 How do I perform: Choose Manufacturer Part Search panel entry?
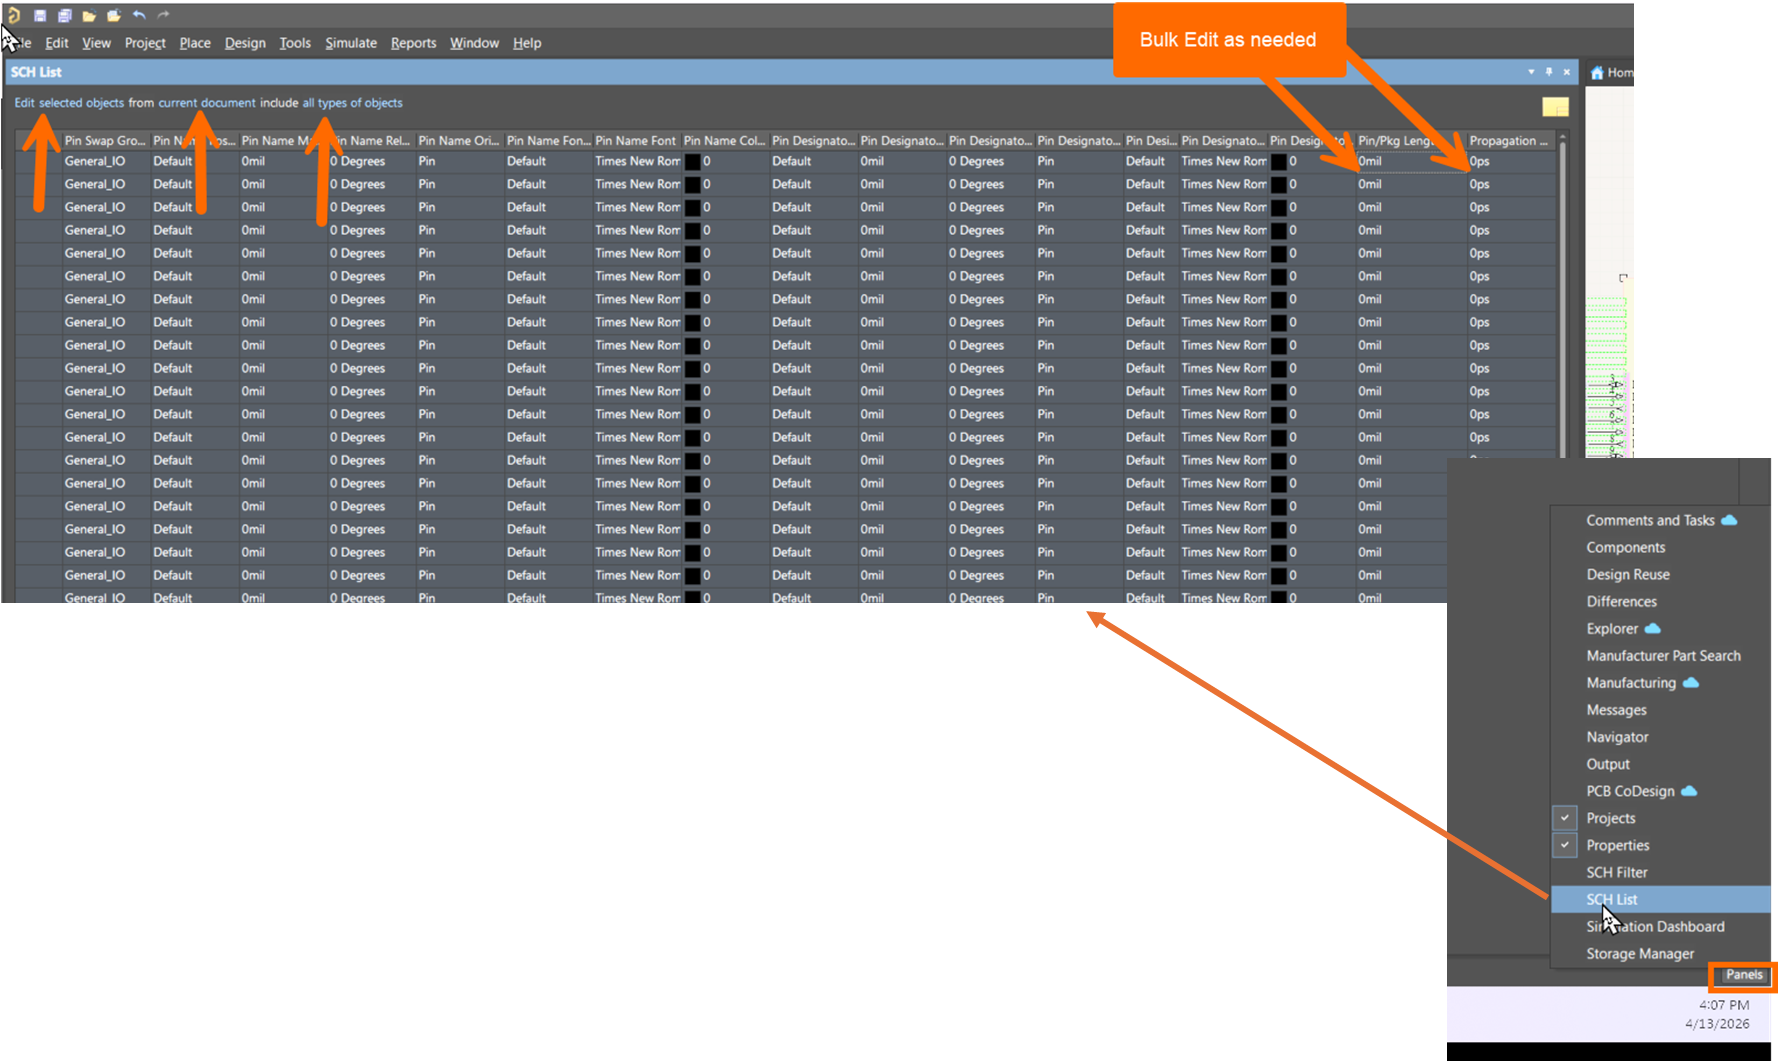(1660, 655)
